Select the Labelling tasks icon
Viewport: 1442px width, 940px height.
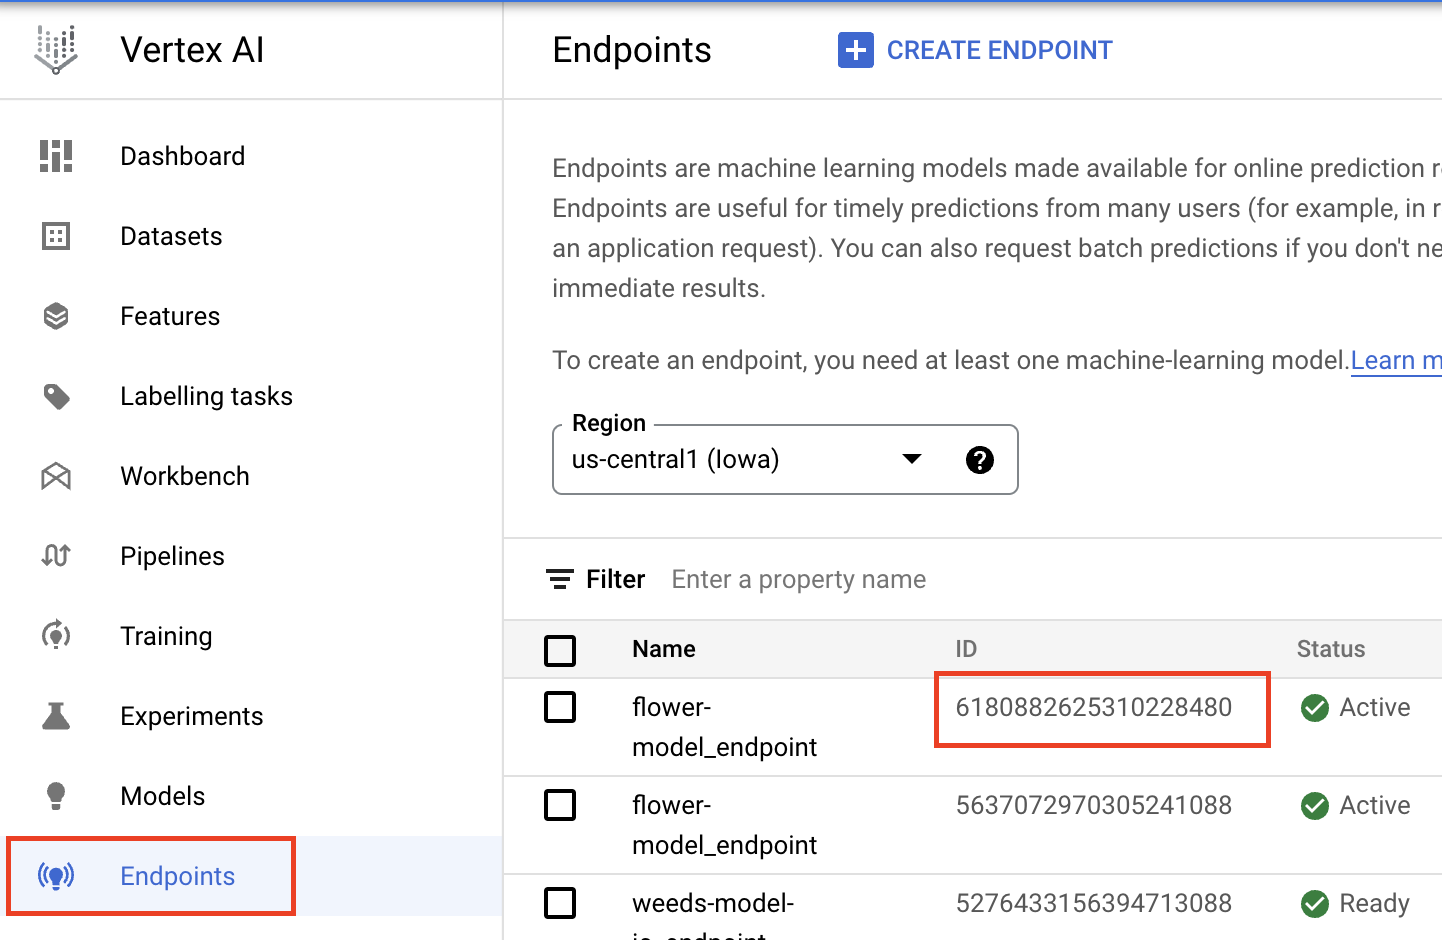click(56, 396)
